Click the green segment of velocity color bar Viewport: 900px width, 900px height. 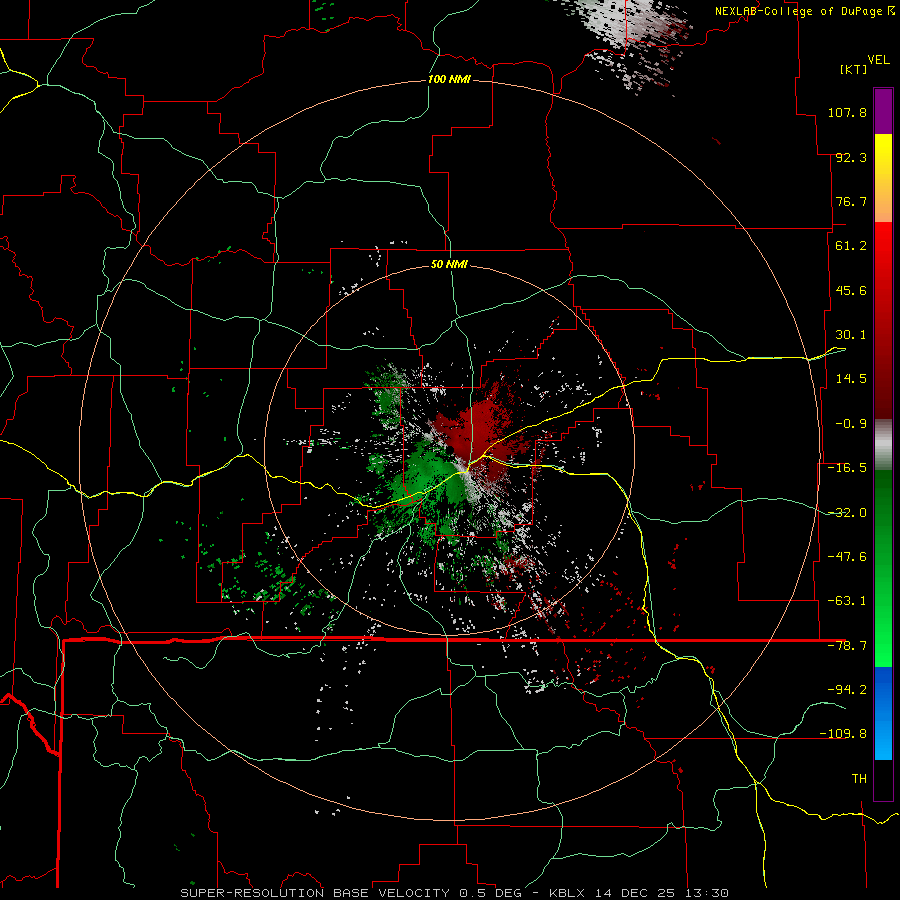883,568
